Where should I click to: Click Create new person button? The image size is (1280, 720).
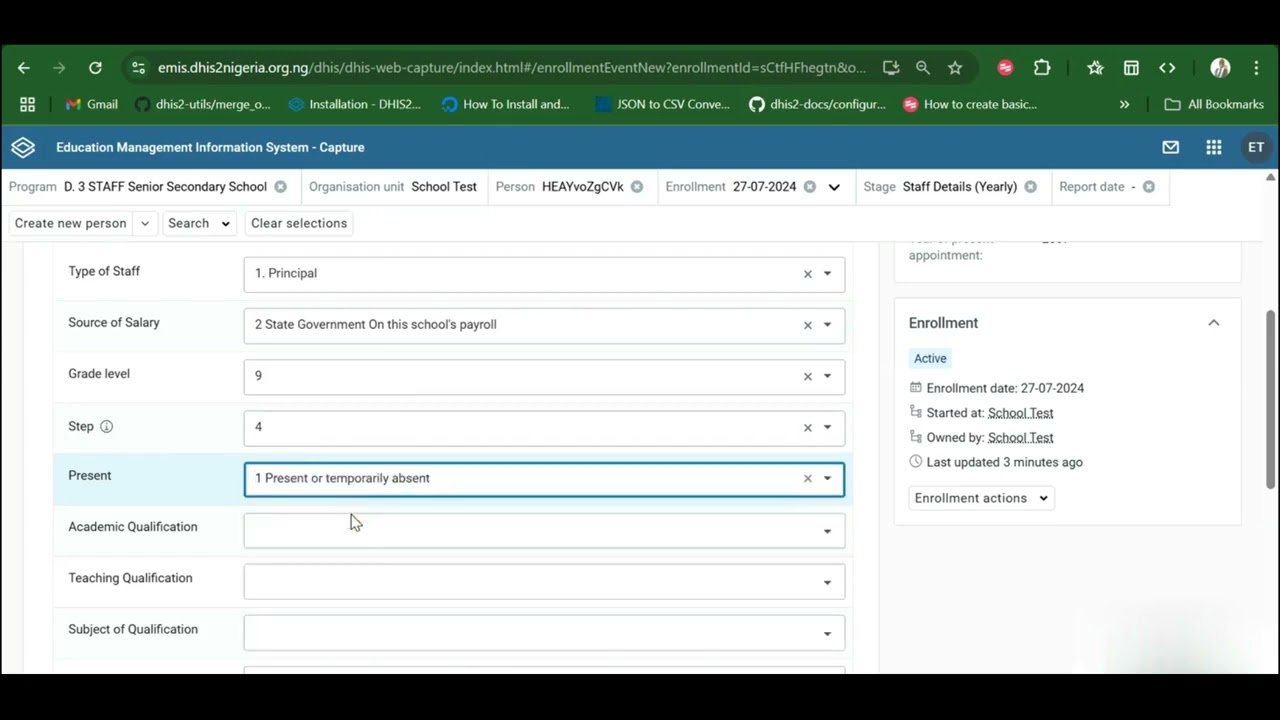pos(71,223)
